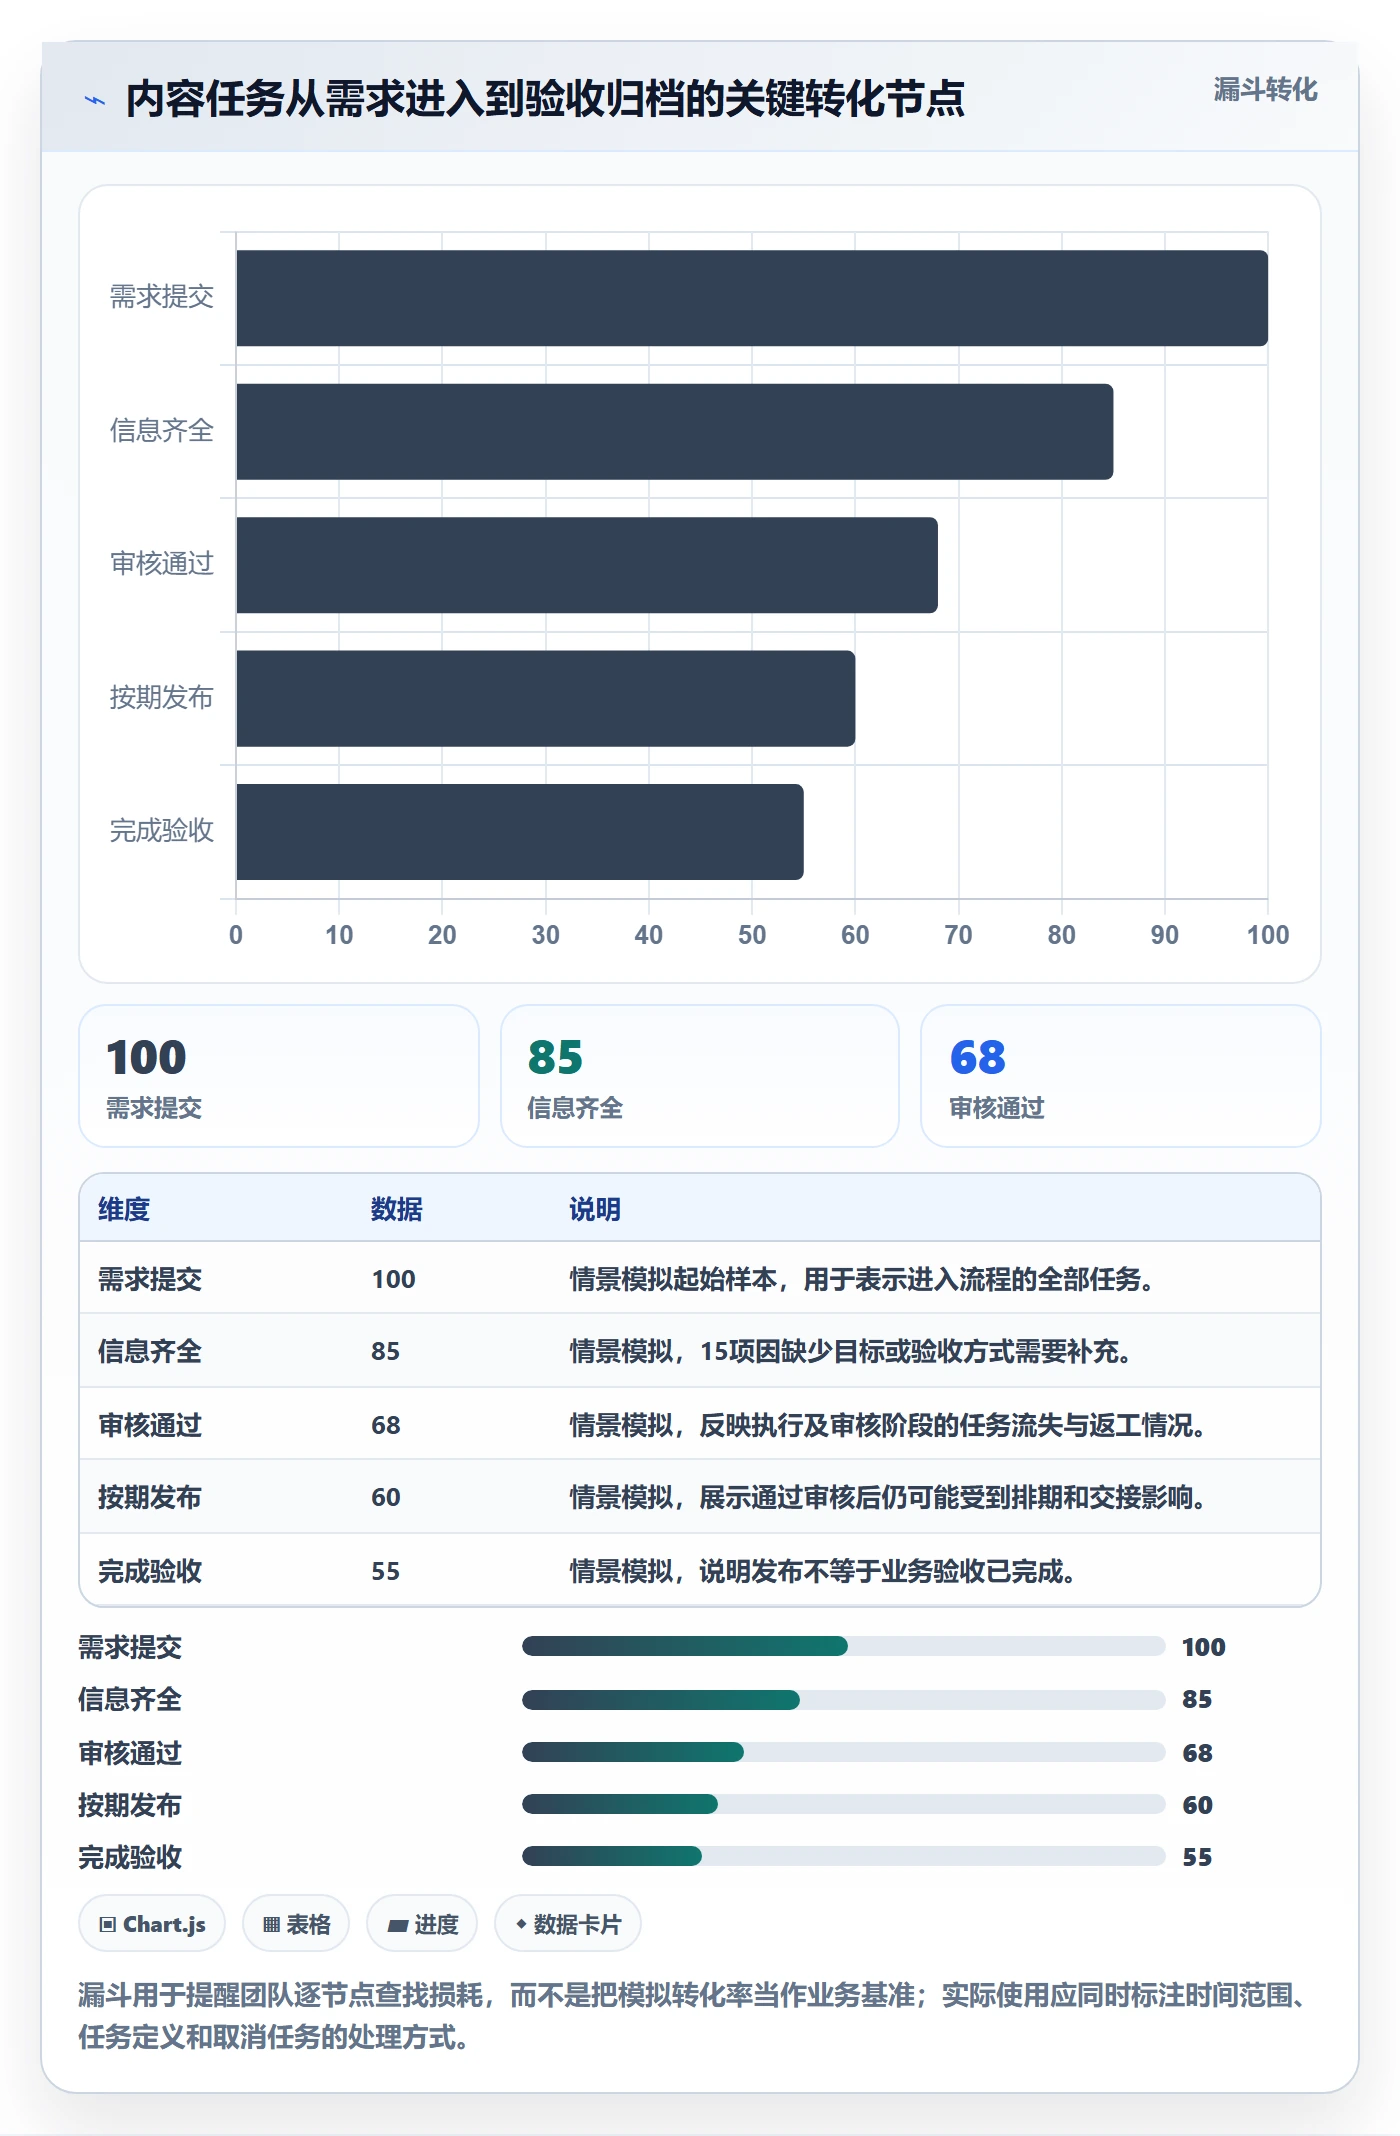The image size is (1400, 2136).
Task: Click the 审核通过 progress bar
Action: point(844,1752)
